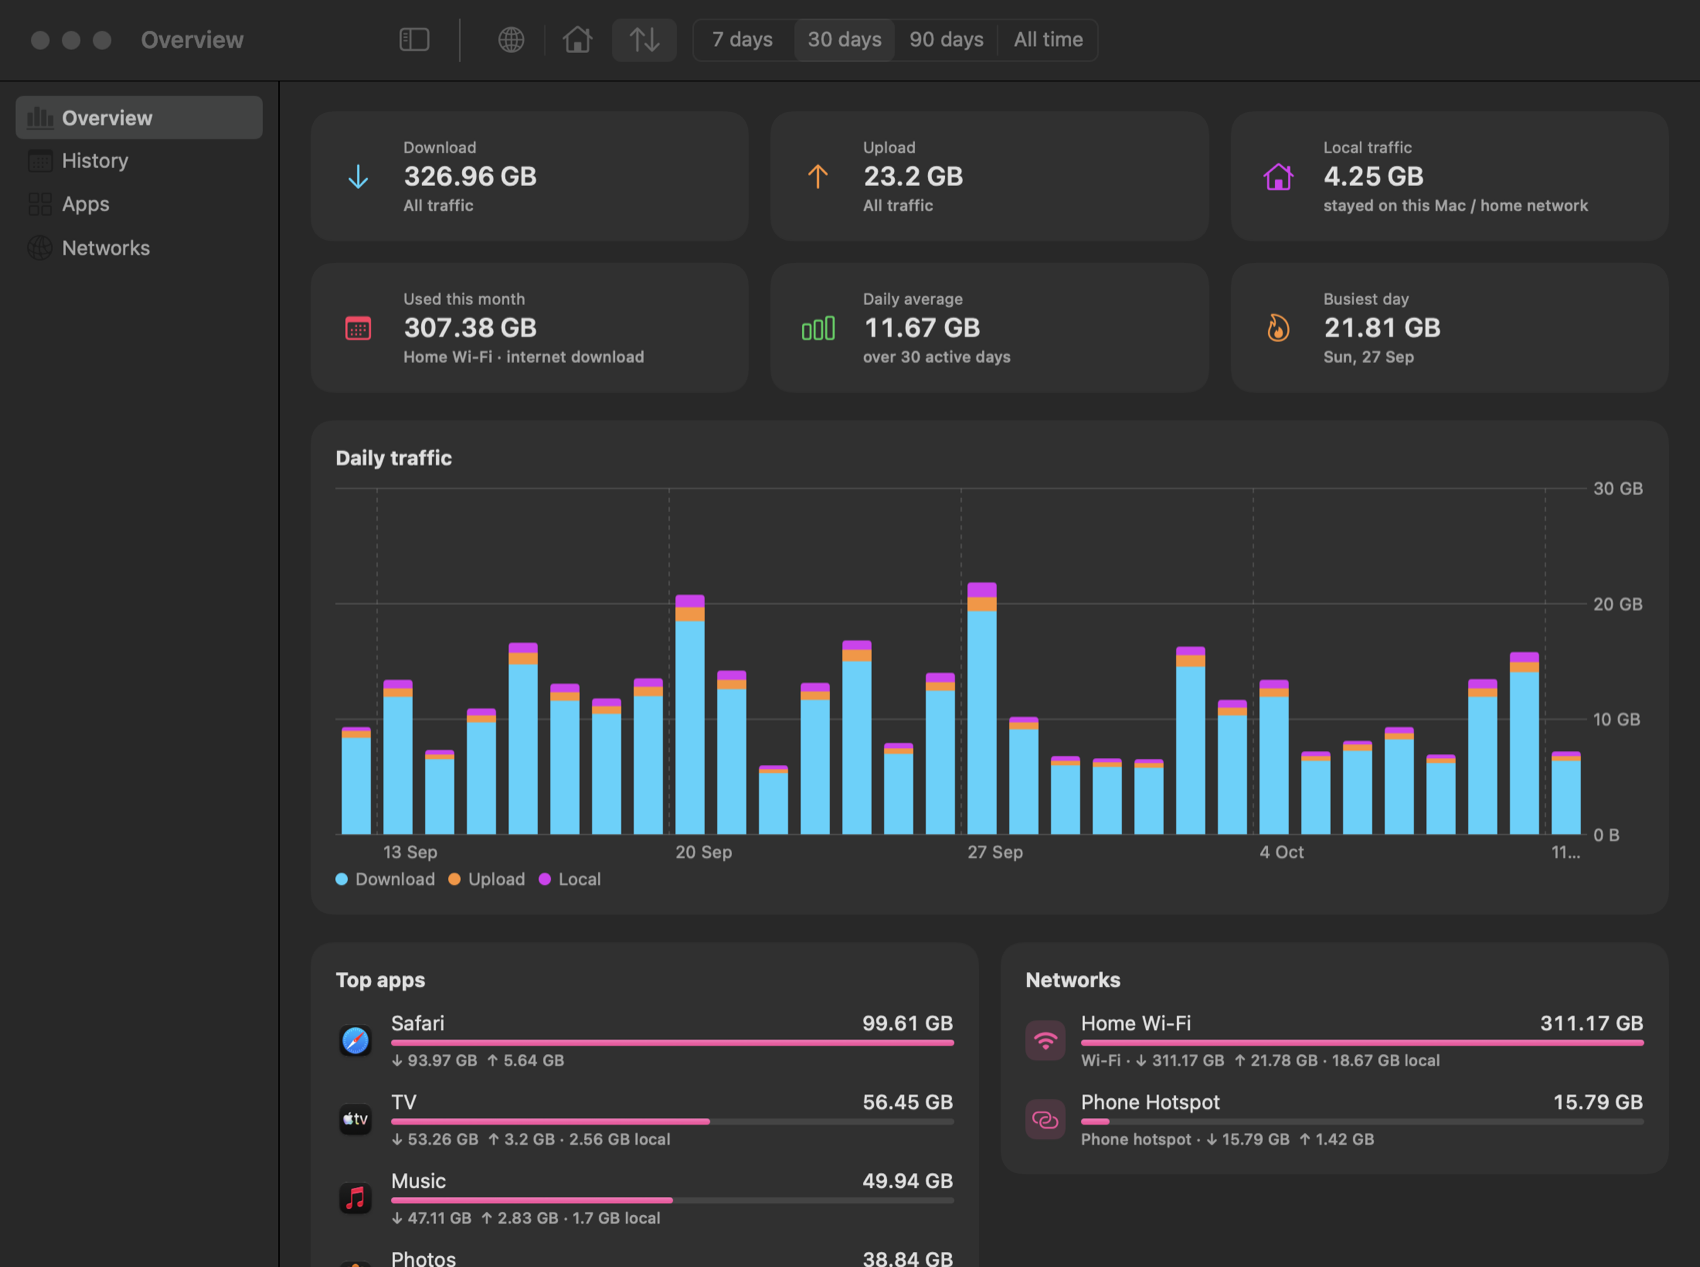Switch range to 7 days
The image size is (1700, 1267).
pos(742,40)
